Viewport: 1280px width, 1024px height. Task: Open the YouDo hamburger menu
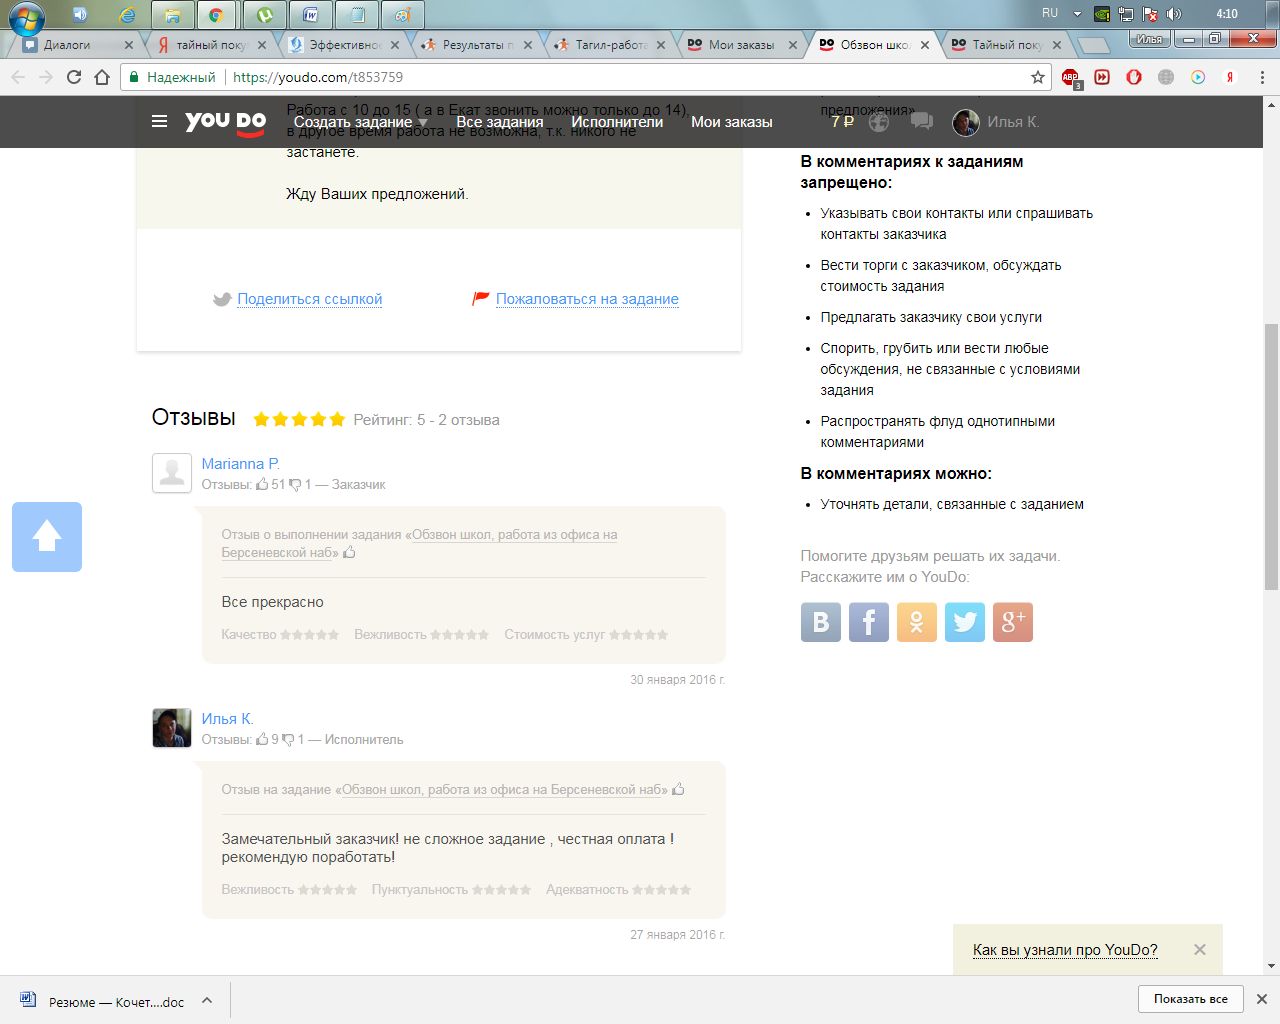(159, 122)
